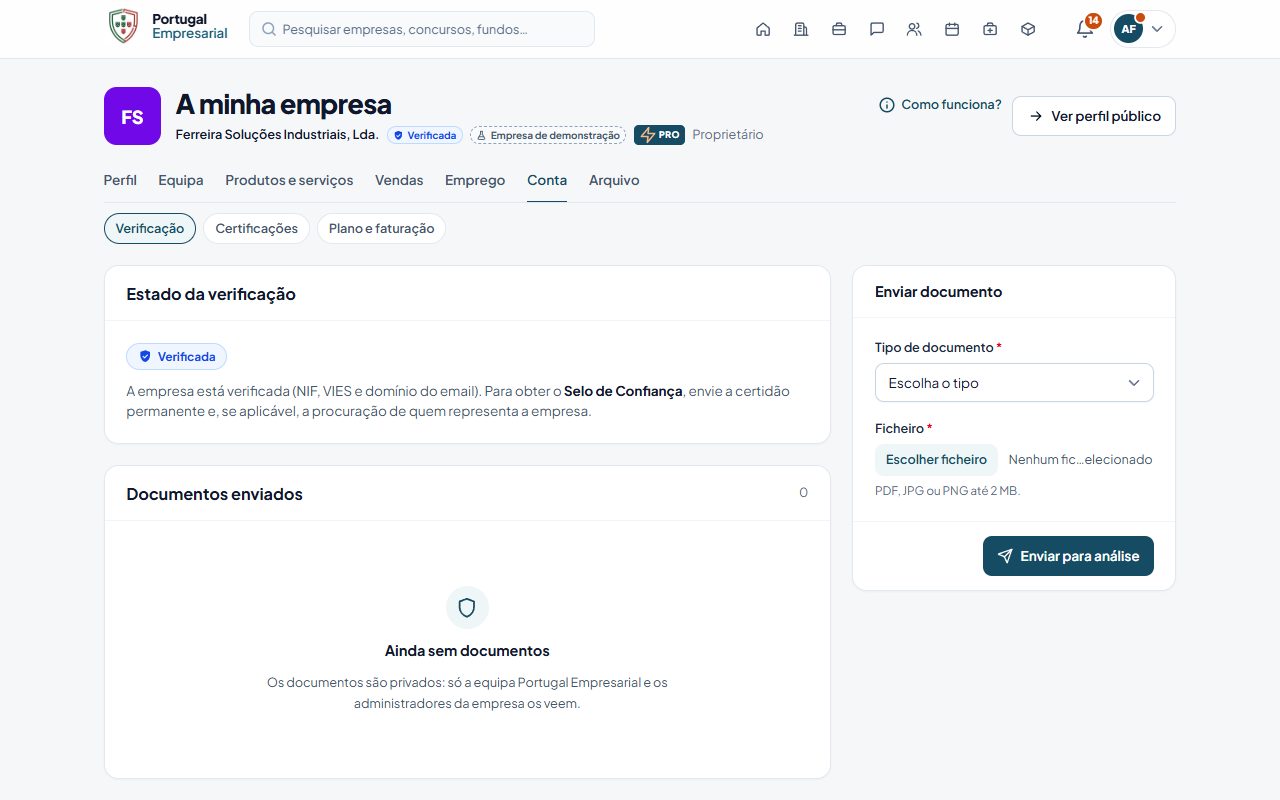1280x800 pixels.
Task: Open the home icon in top navigation
Action: [x=763, y=29]
